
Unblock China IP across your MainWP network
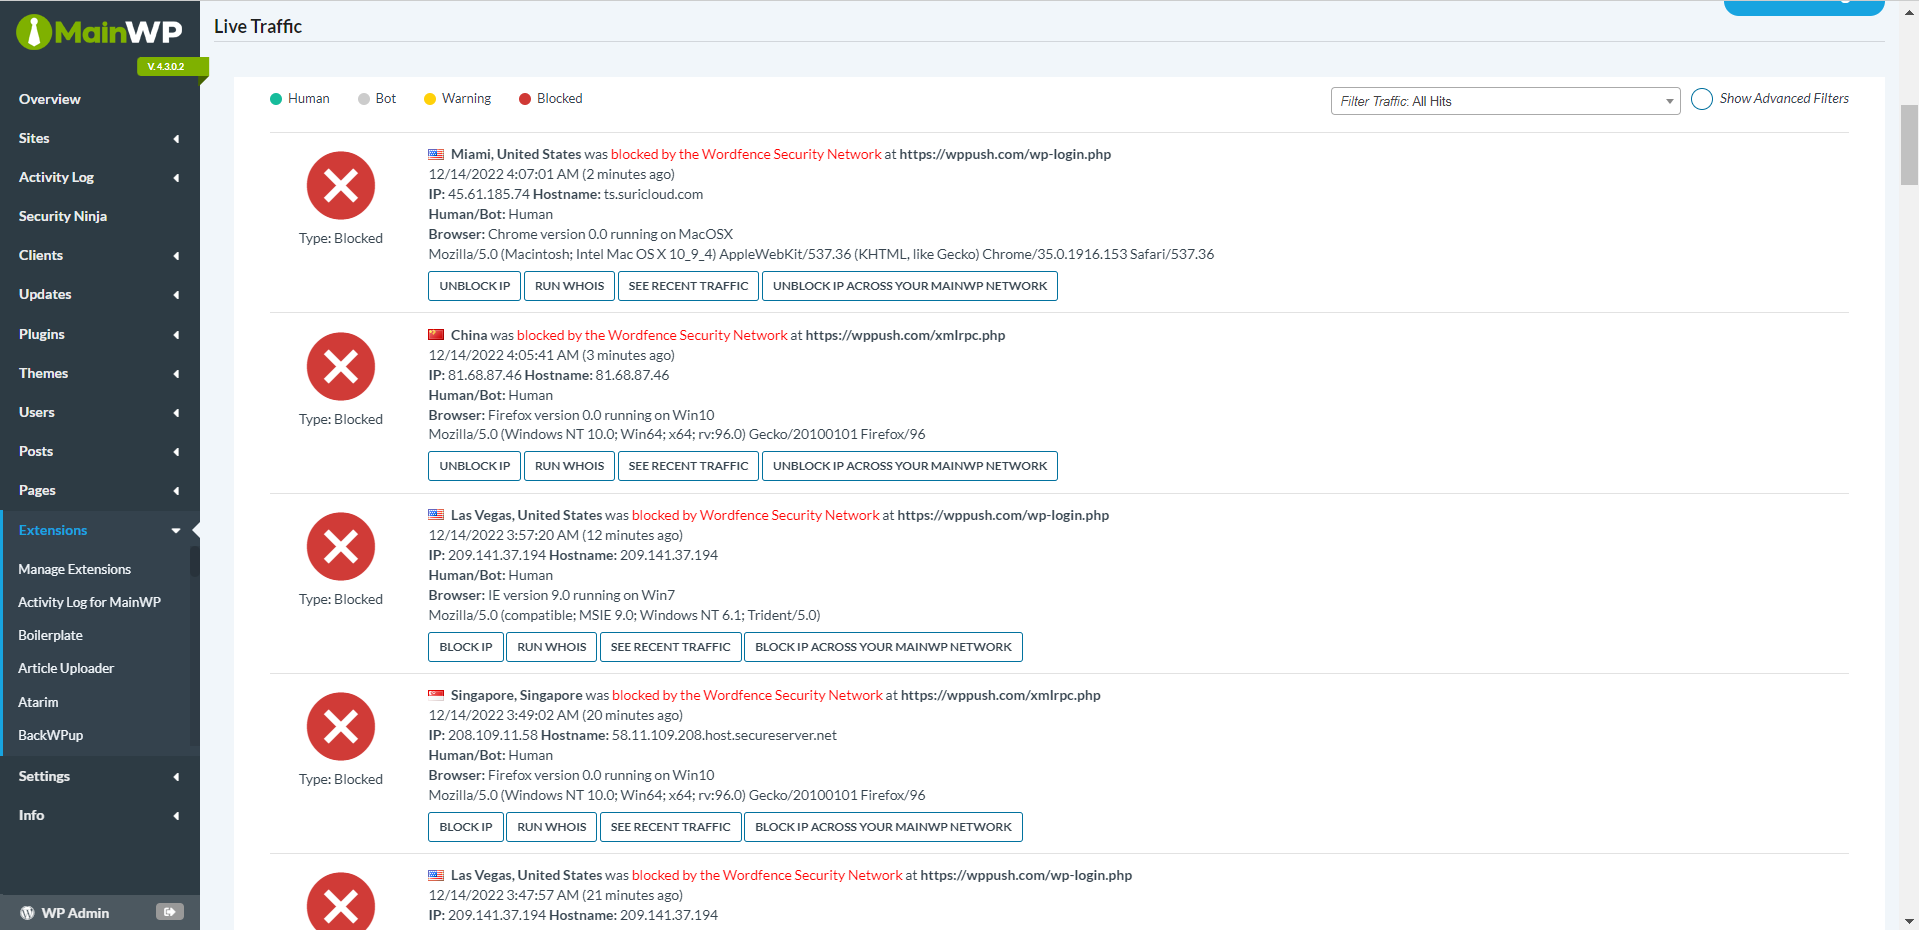(910, 466)
